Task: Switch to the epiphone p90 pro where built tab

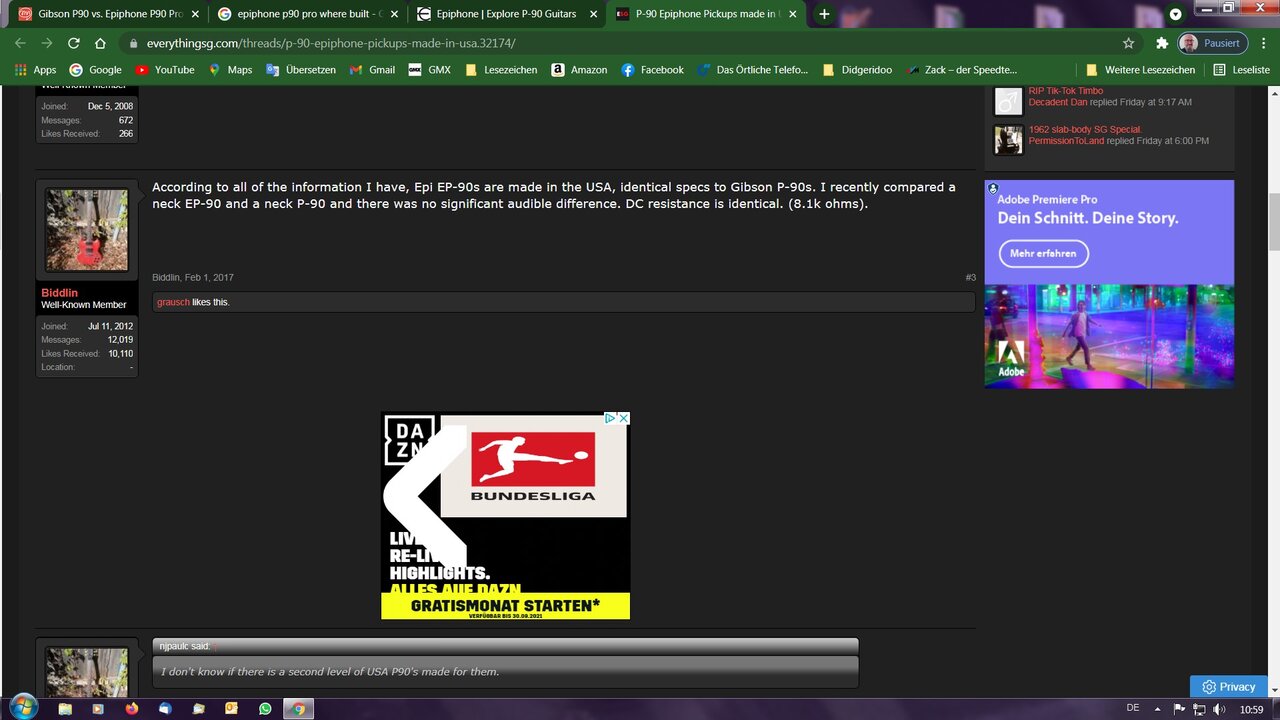Action: (x=308, y=14)
